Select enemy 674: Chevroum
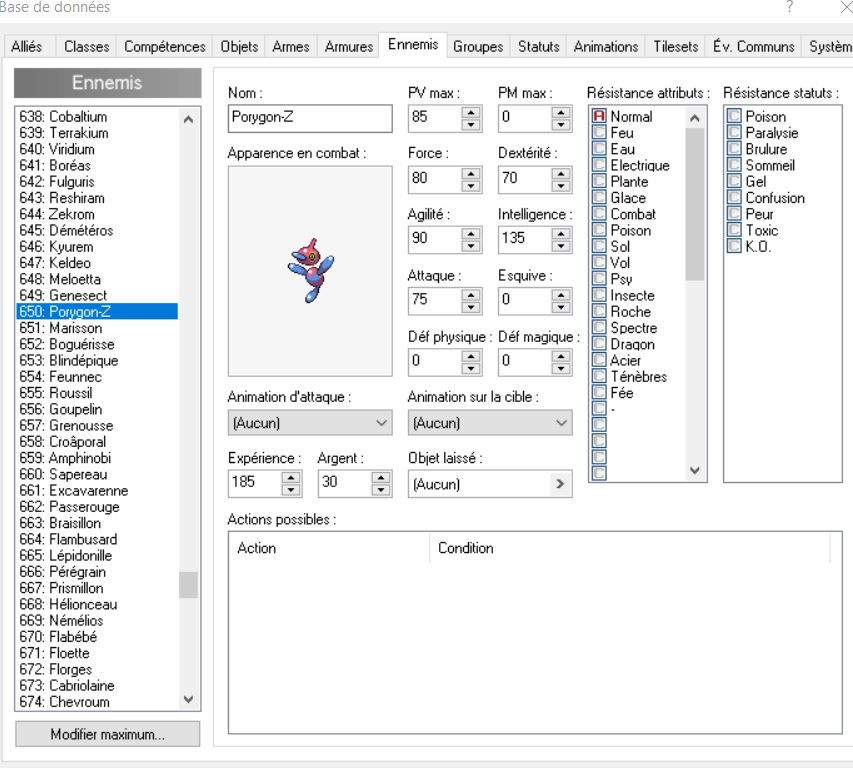The image size is (853, 768). [x=97, y=702]
